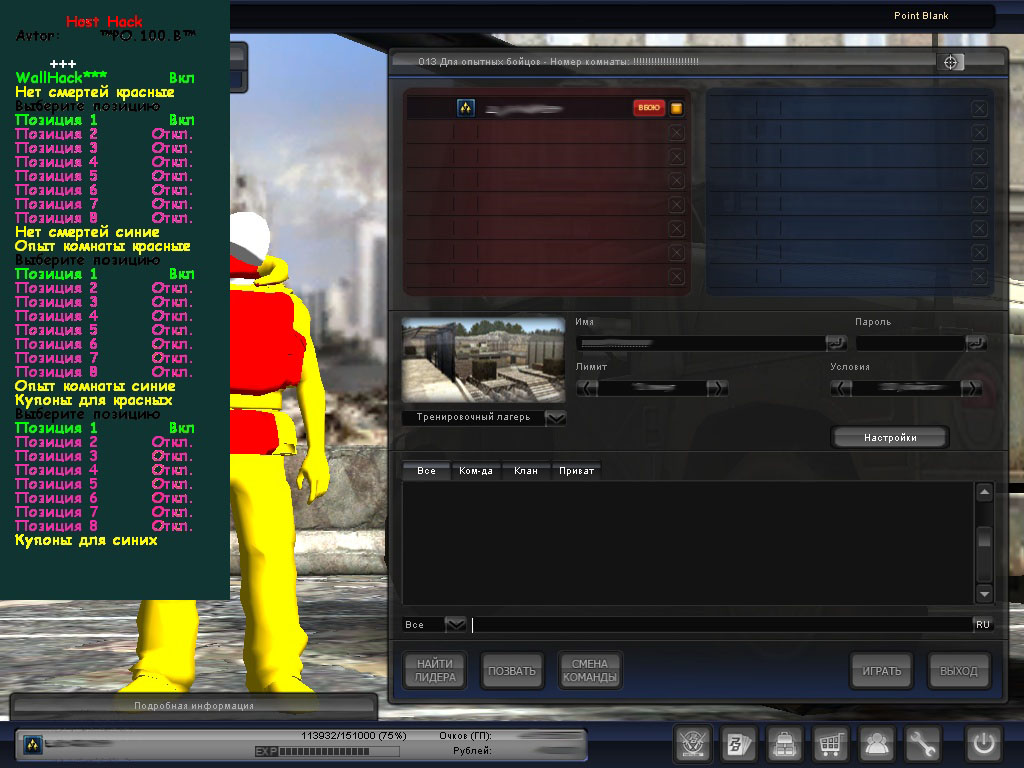The width and height of the screenshot is (1024, 768).
Task: Close the last slot of blue team
Action: (x=979, y=277)
